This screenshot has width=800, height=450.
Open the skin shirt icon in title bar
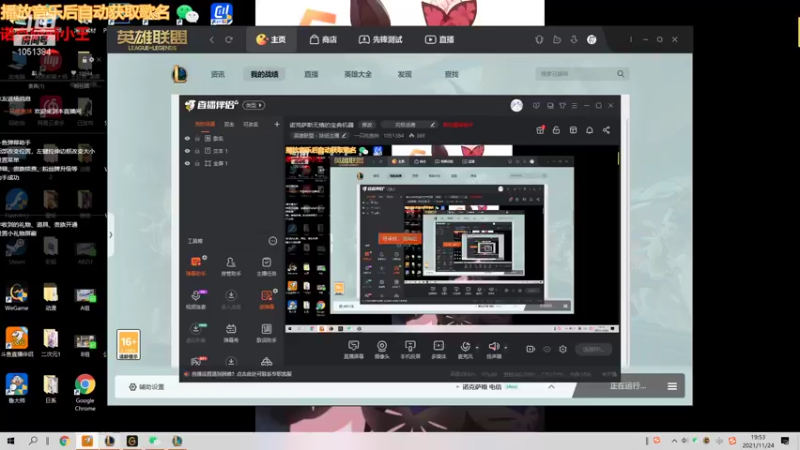(x=562, y=106)
